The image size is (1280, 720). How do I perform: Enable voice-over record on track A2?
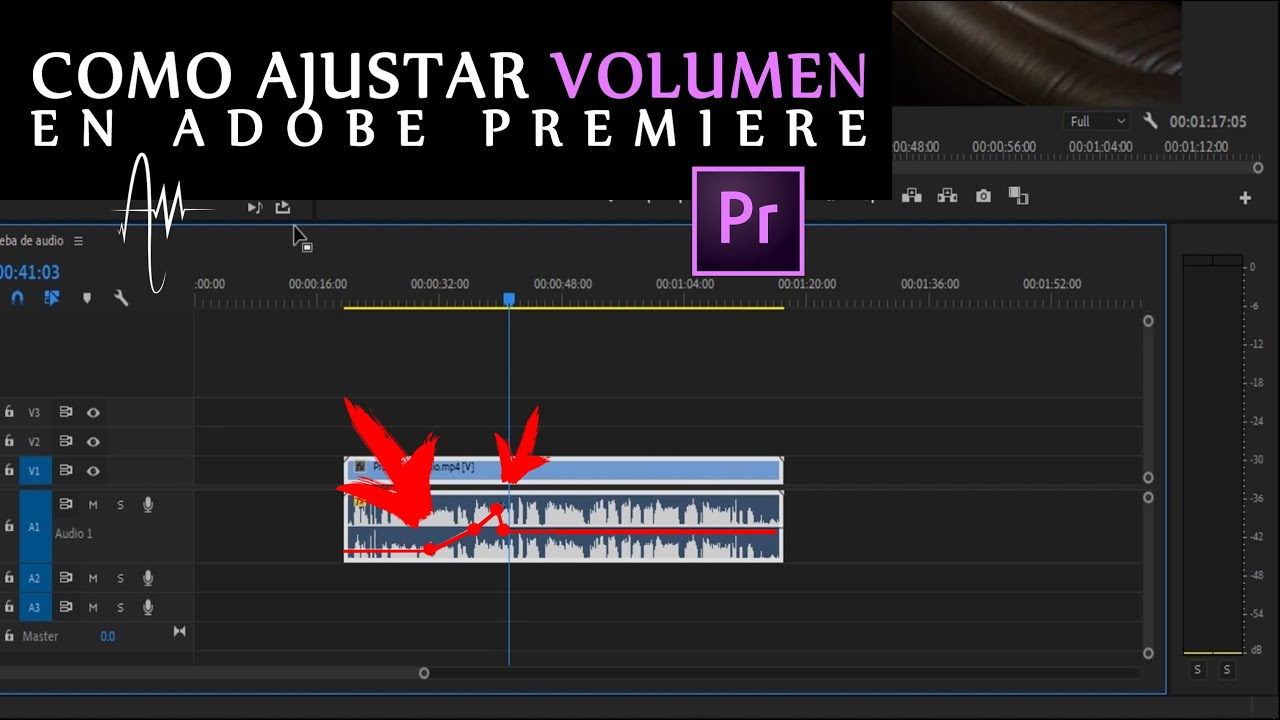148,578
